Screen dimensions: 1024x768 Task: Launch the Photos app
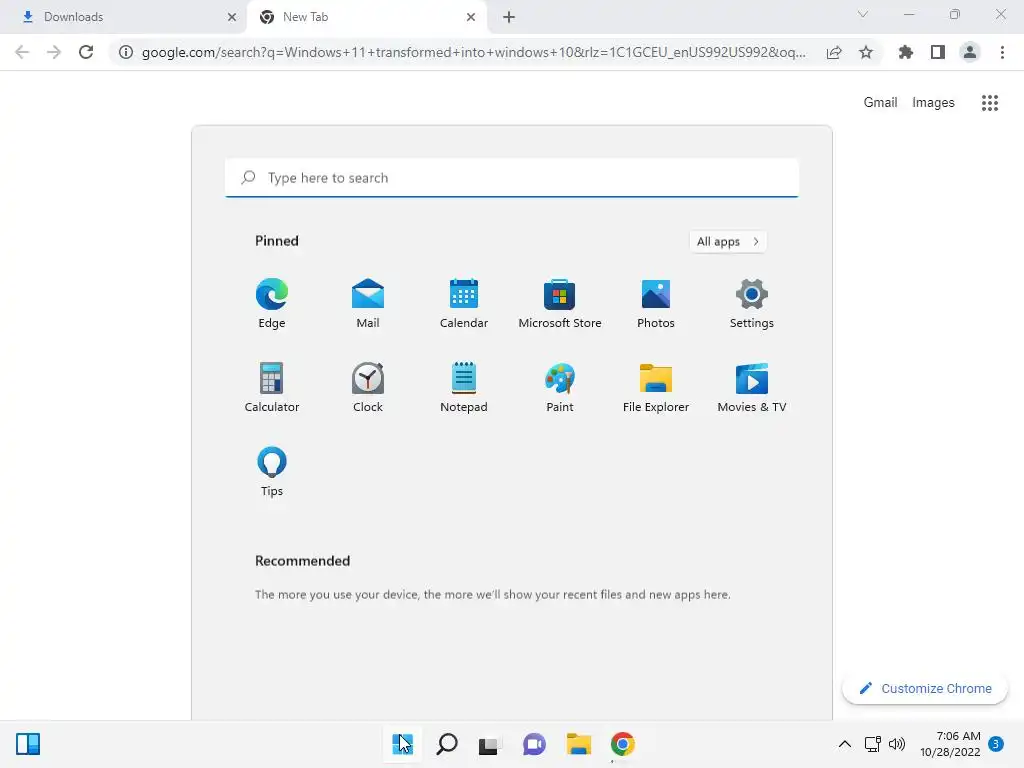[x=656, y=304]
